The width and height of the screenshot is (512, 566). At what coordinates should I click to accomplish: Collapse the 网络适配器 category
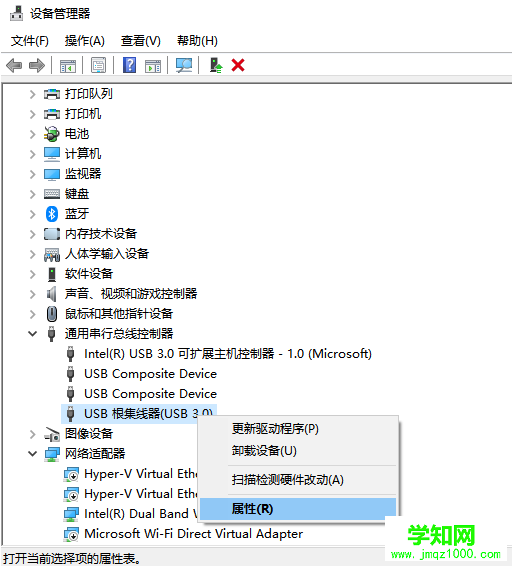32,454
